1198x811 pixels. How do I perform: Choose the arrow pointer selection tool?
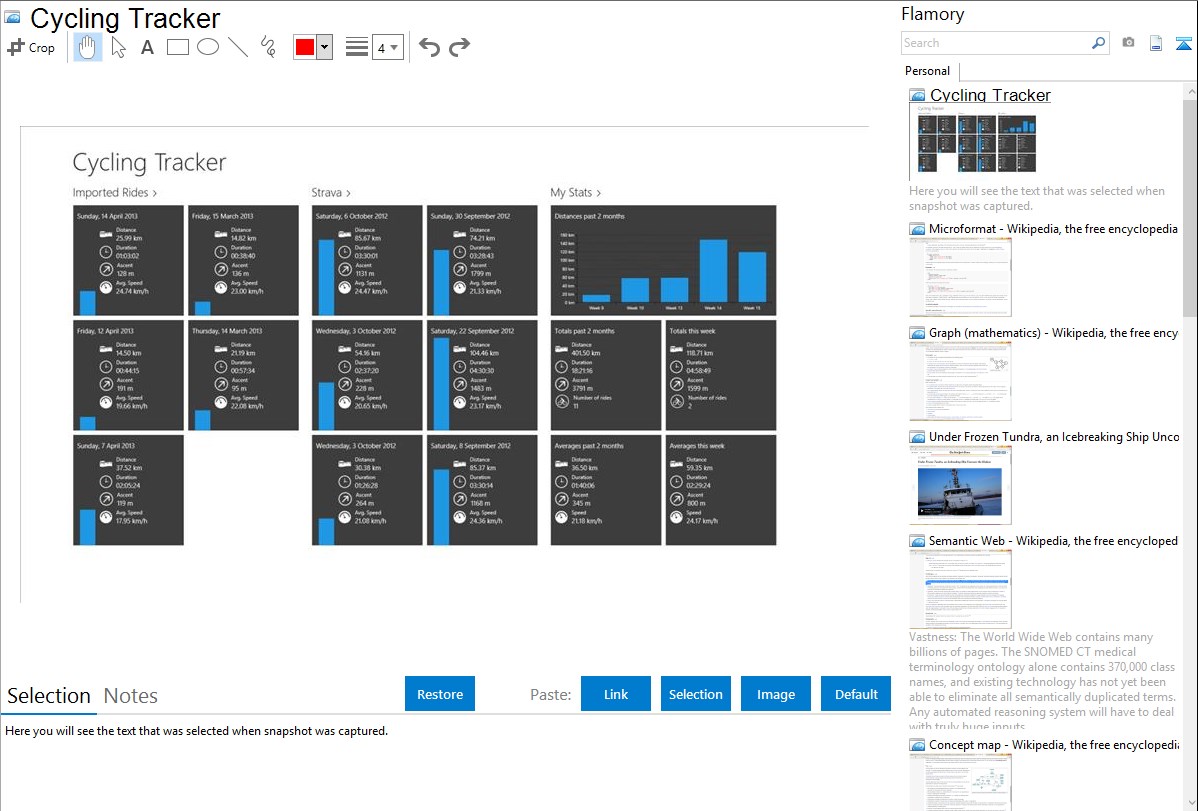point(118,47)
